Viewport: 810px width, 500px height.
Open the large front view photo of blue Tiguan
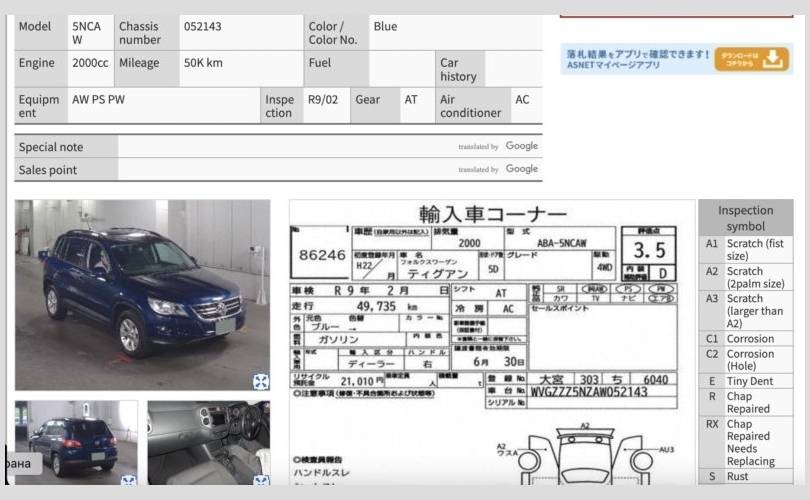[x=142, y=290]
